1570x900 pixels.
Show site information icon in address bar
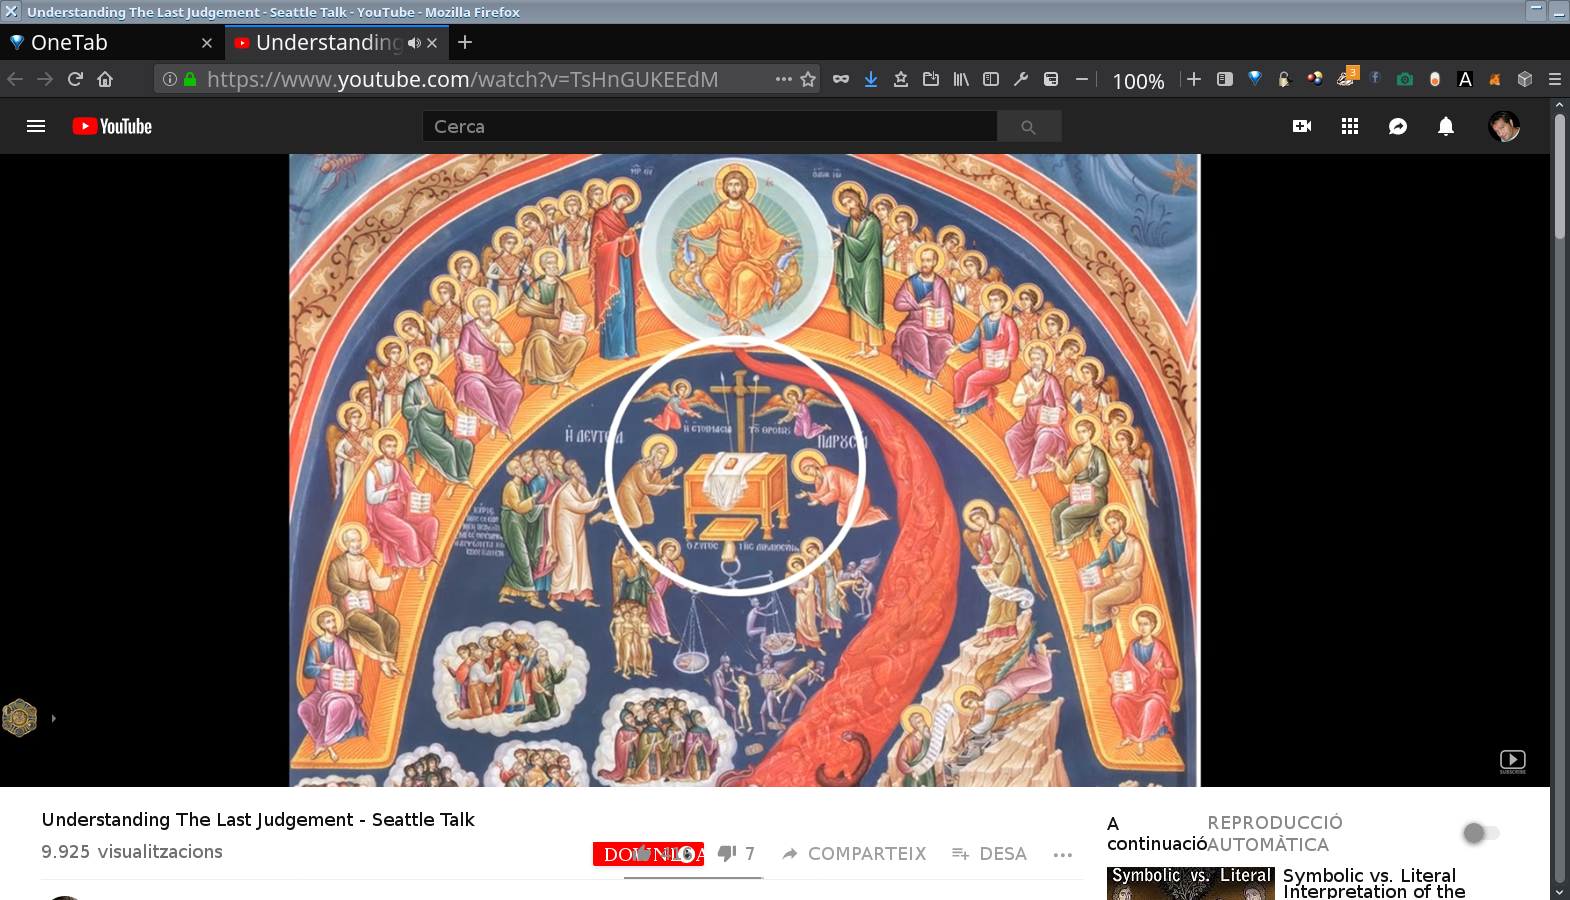coord(170,79)
